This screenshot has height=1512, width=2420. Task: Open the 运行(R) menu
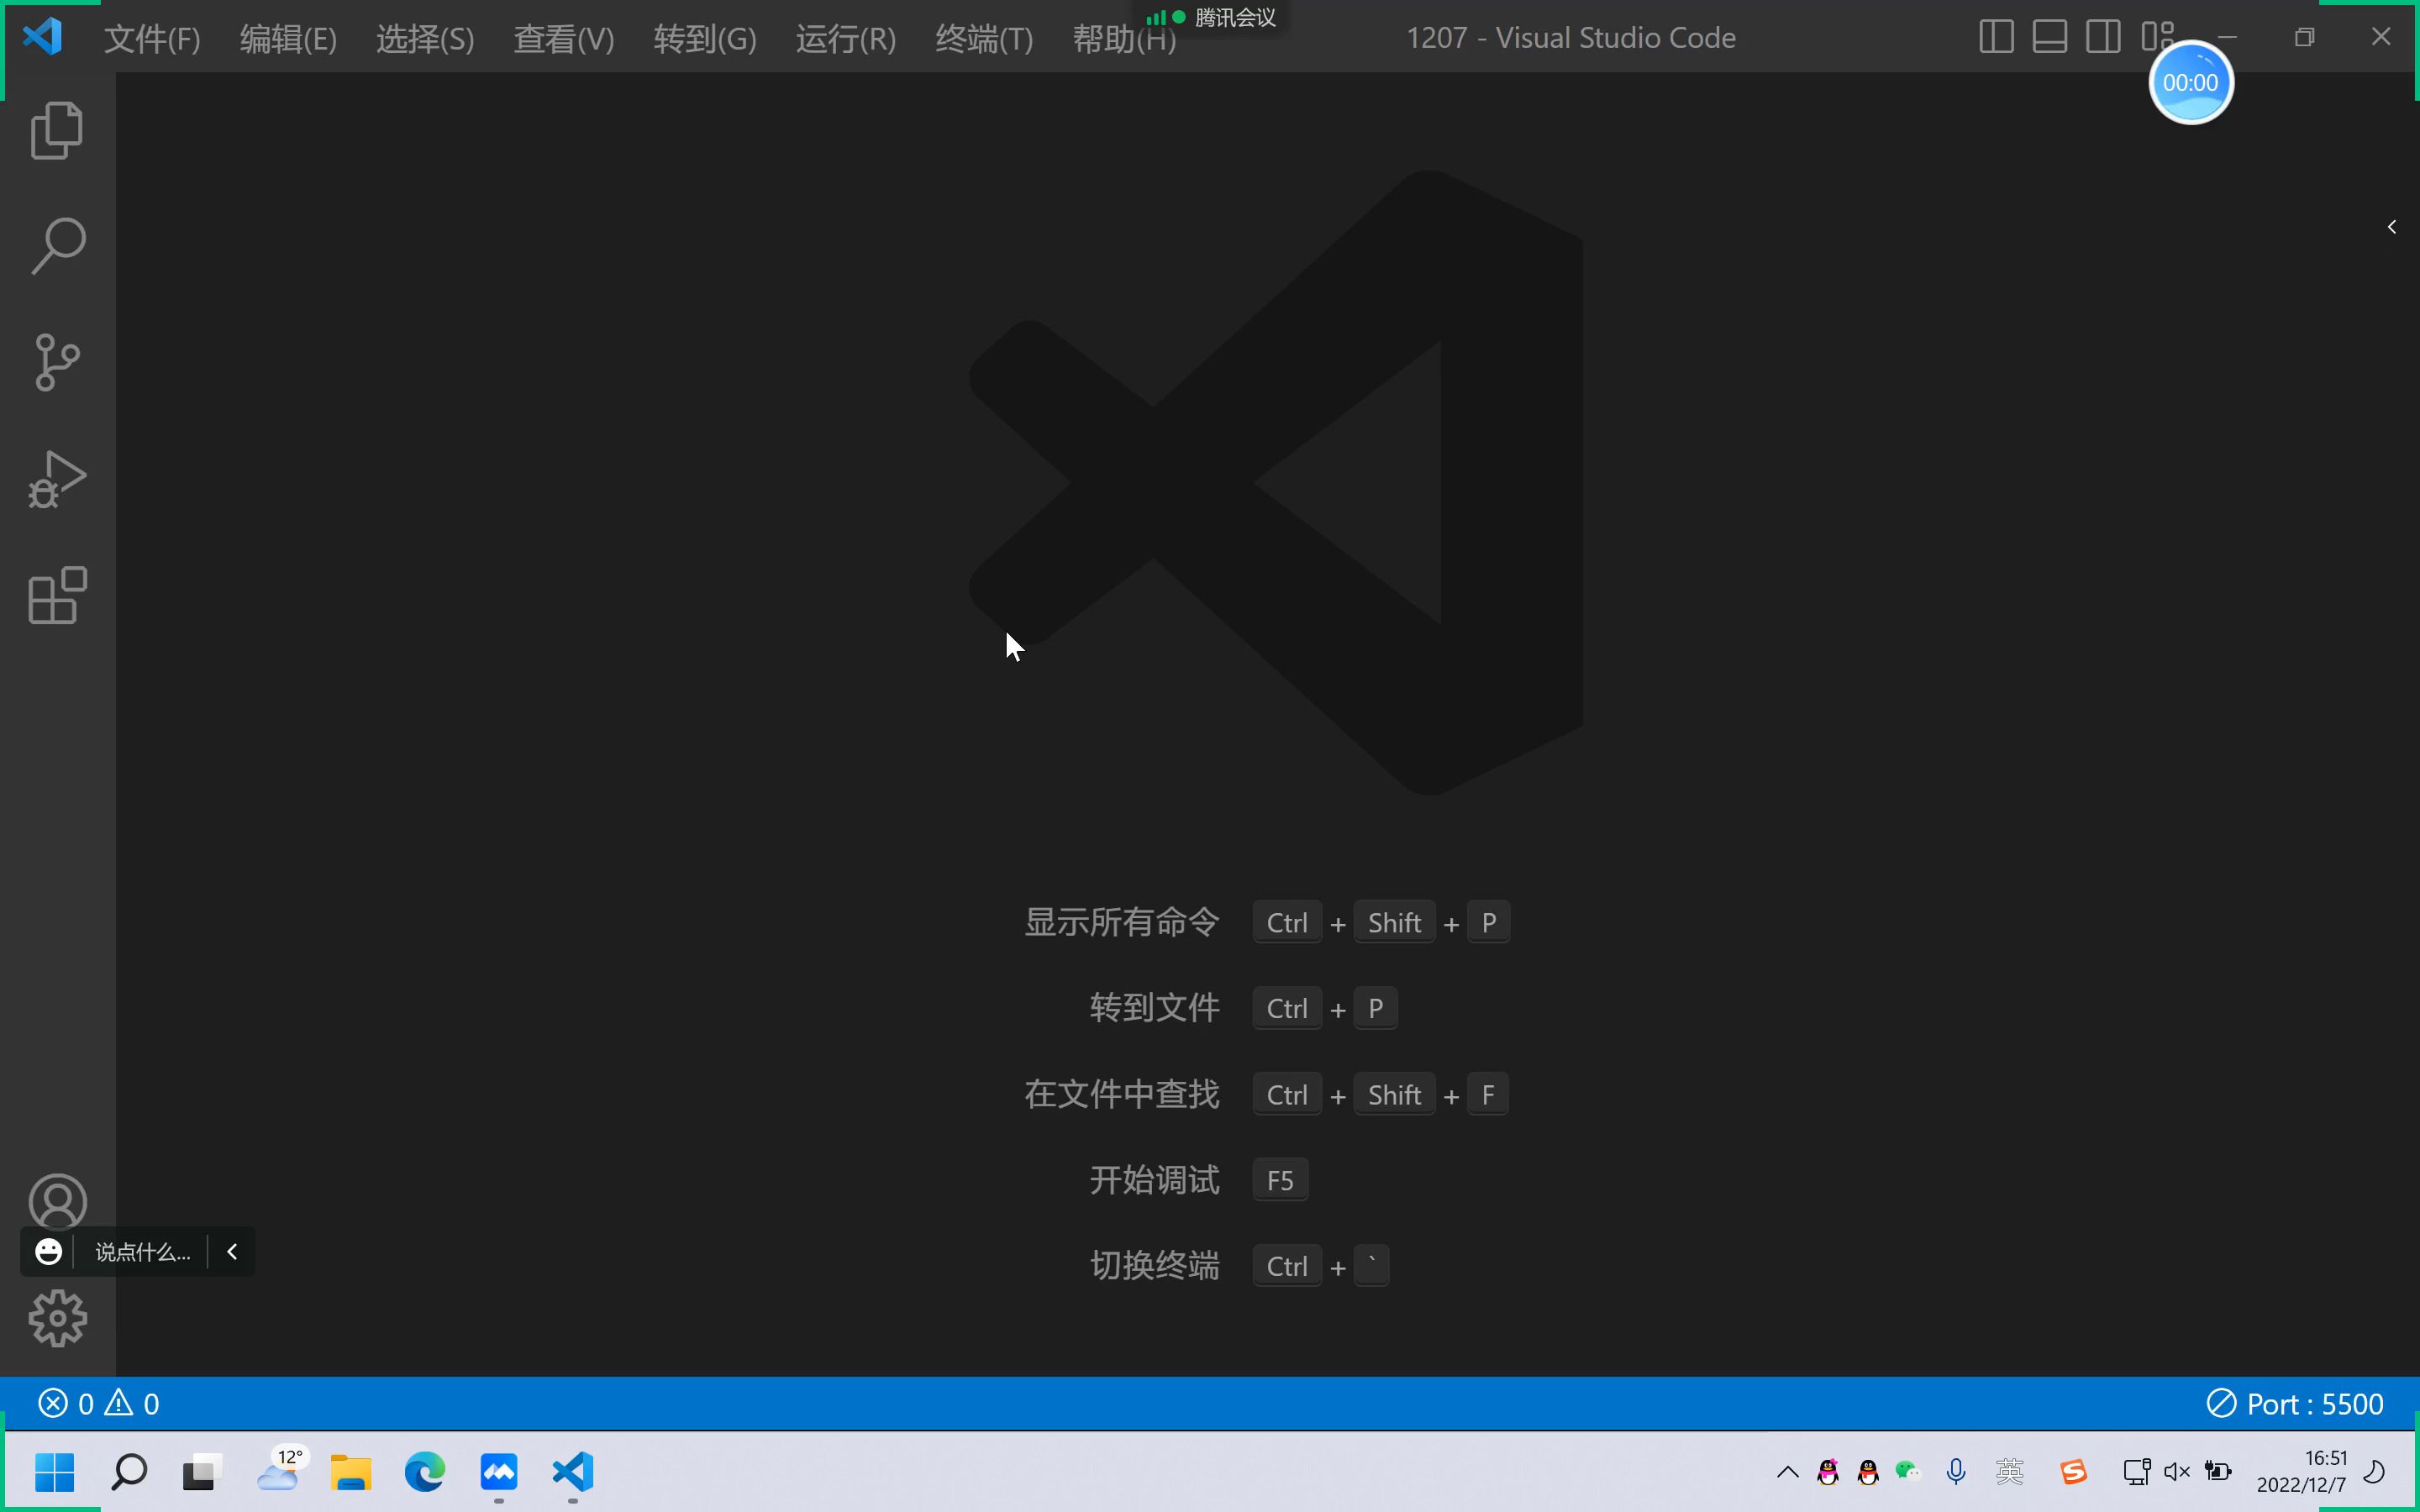coord(846,39)
